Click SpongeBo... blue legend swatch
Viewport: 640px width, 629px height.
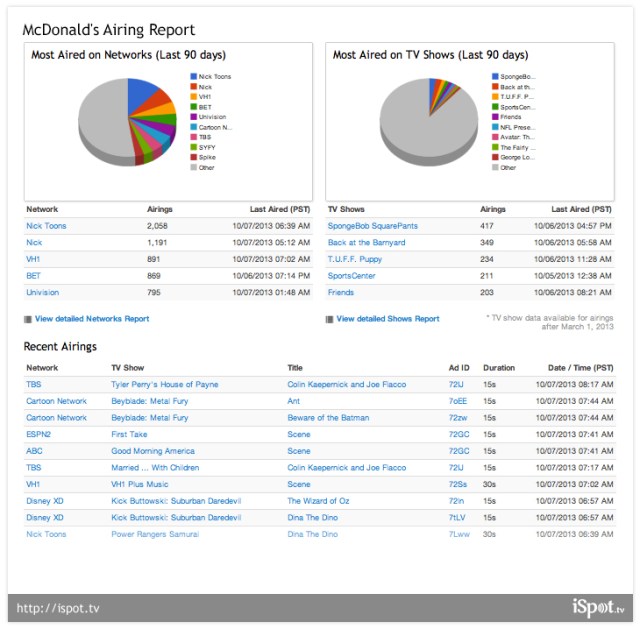[x=495, y=76]
